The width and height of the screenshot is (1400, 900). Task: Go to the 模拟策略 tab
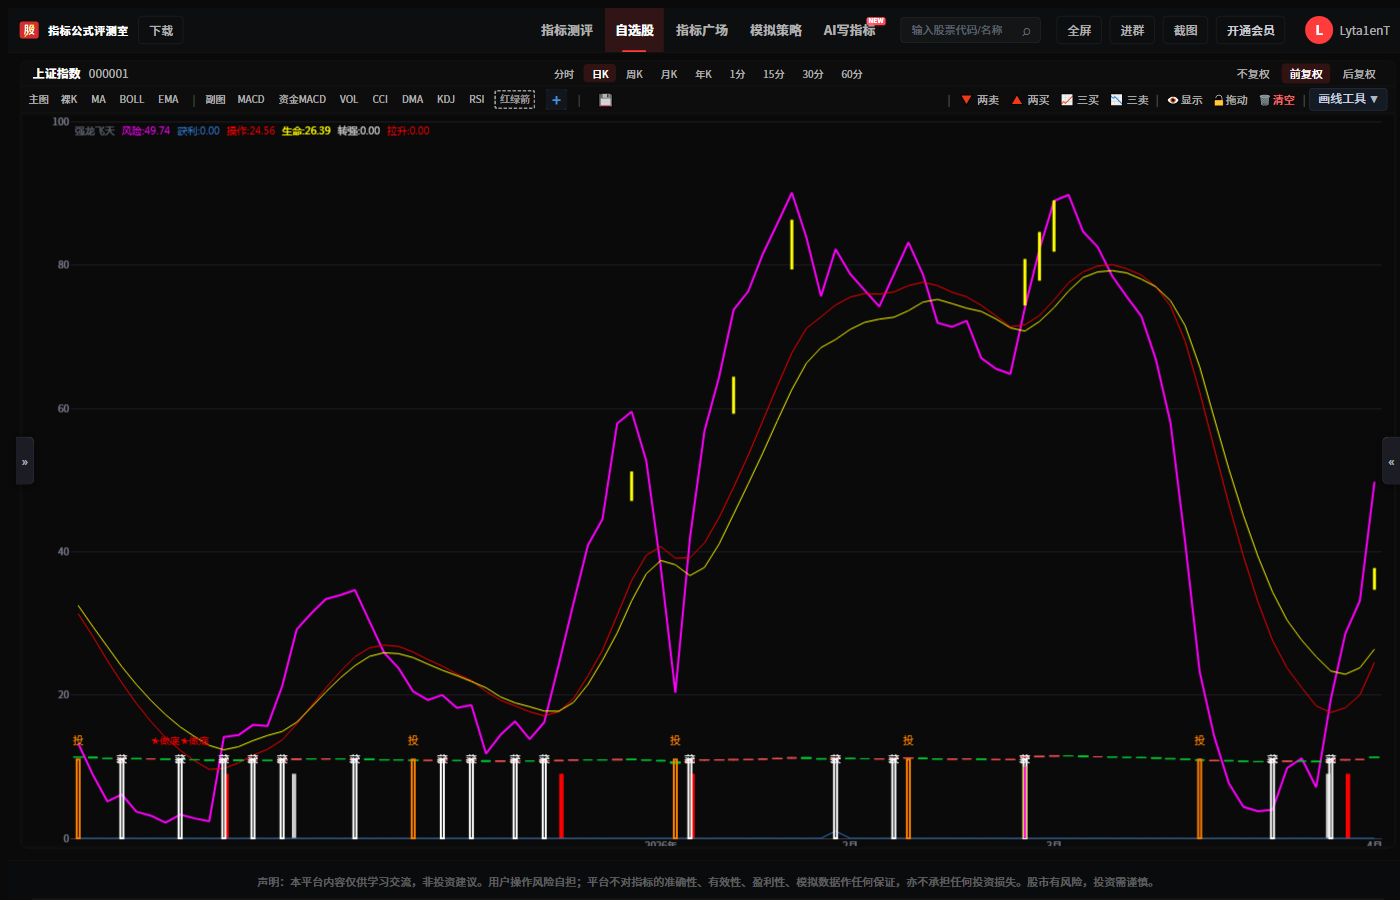point(776,31)
